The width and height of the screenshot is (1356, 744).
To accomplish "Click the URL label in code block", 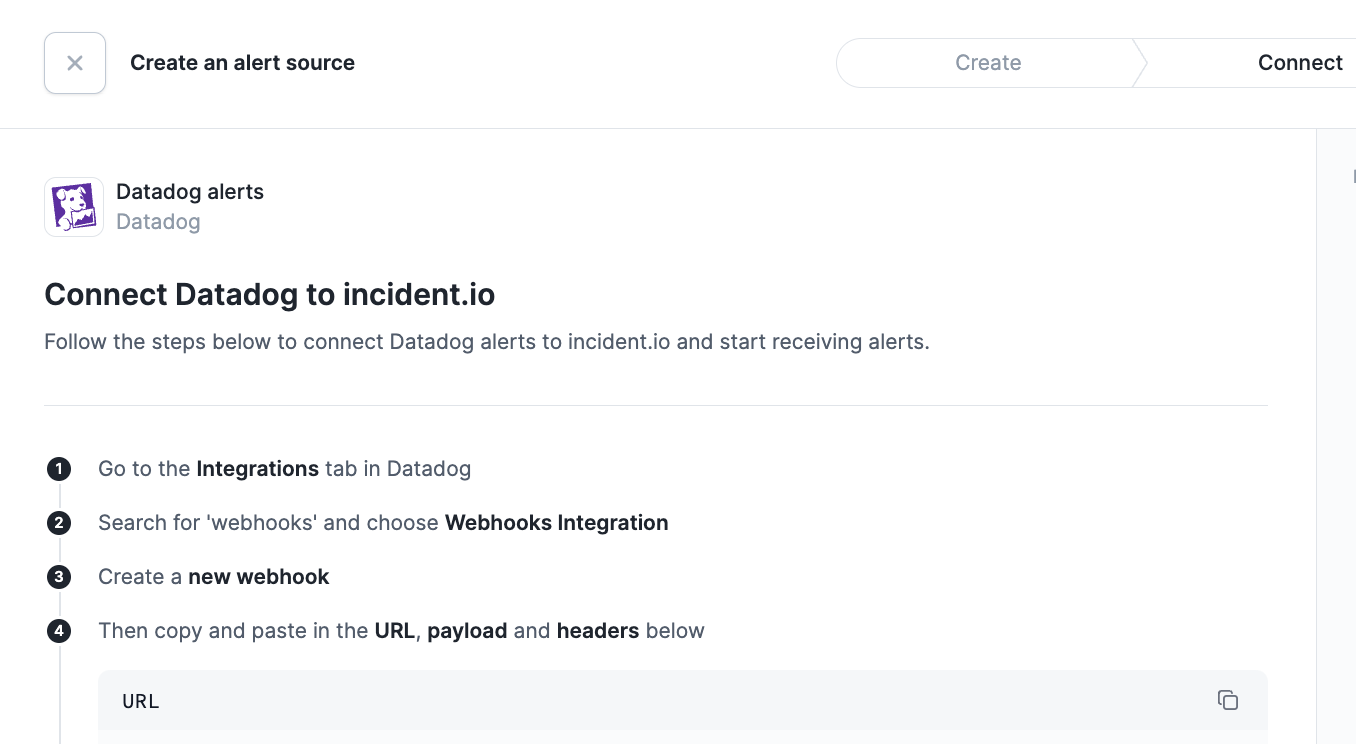I will coord(141,701).
